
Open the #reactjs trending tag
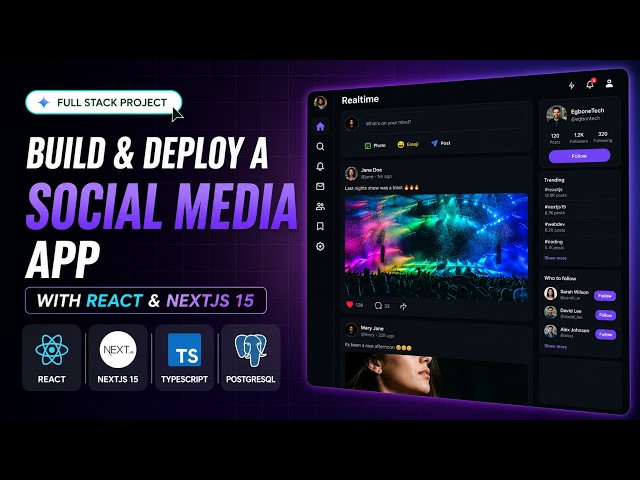[x=555, y=192]
